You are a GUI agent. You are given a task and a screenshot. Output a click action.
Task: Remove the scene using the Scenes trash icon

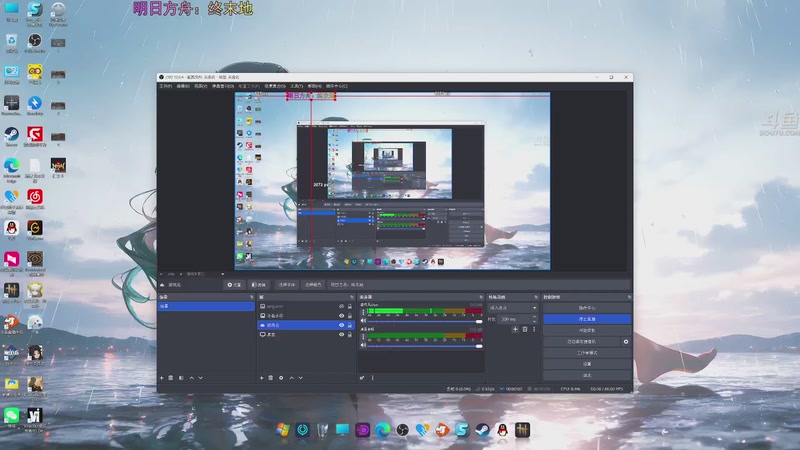[171, 378]
